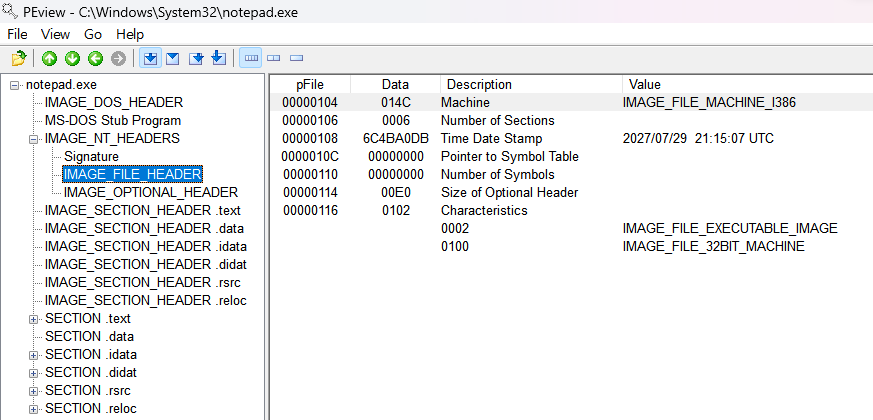Click the 00000104 pFile offset cell
The width and height of the screenshot is (873, 420).
(310, 102)
